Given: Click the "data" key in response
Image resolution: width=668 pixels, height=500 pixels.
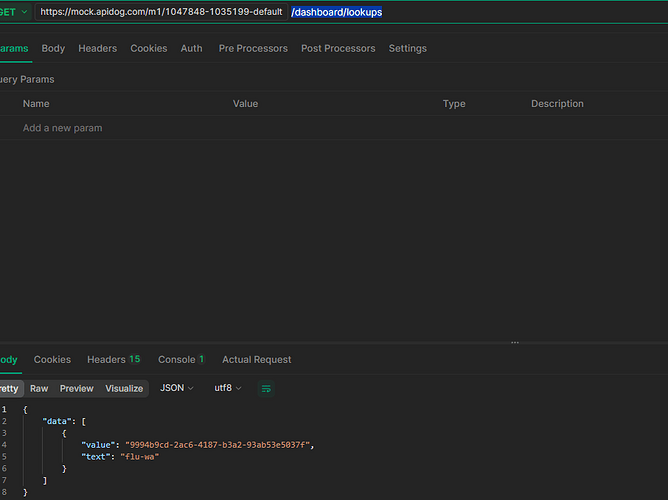Looking at the screenshot, I should 56,422.
